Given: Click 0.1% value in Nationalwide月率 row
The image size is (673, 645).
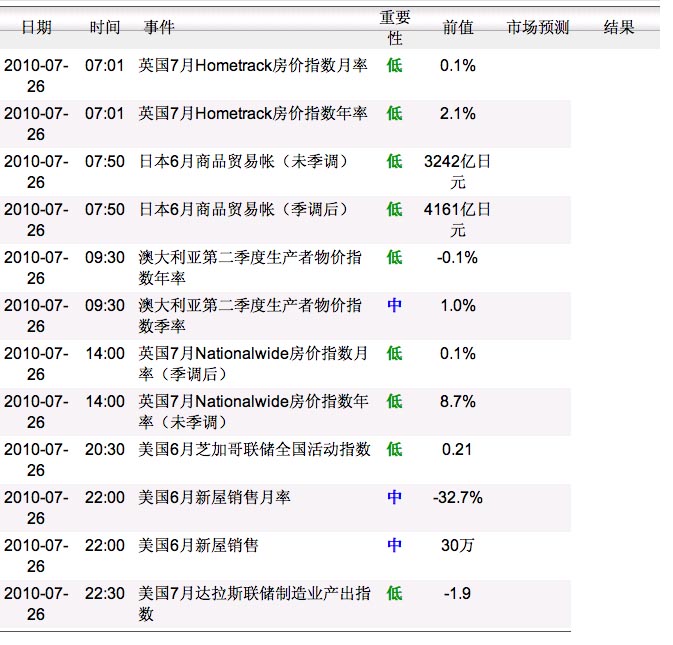Looking at the screenshot, I should [458, 354].
